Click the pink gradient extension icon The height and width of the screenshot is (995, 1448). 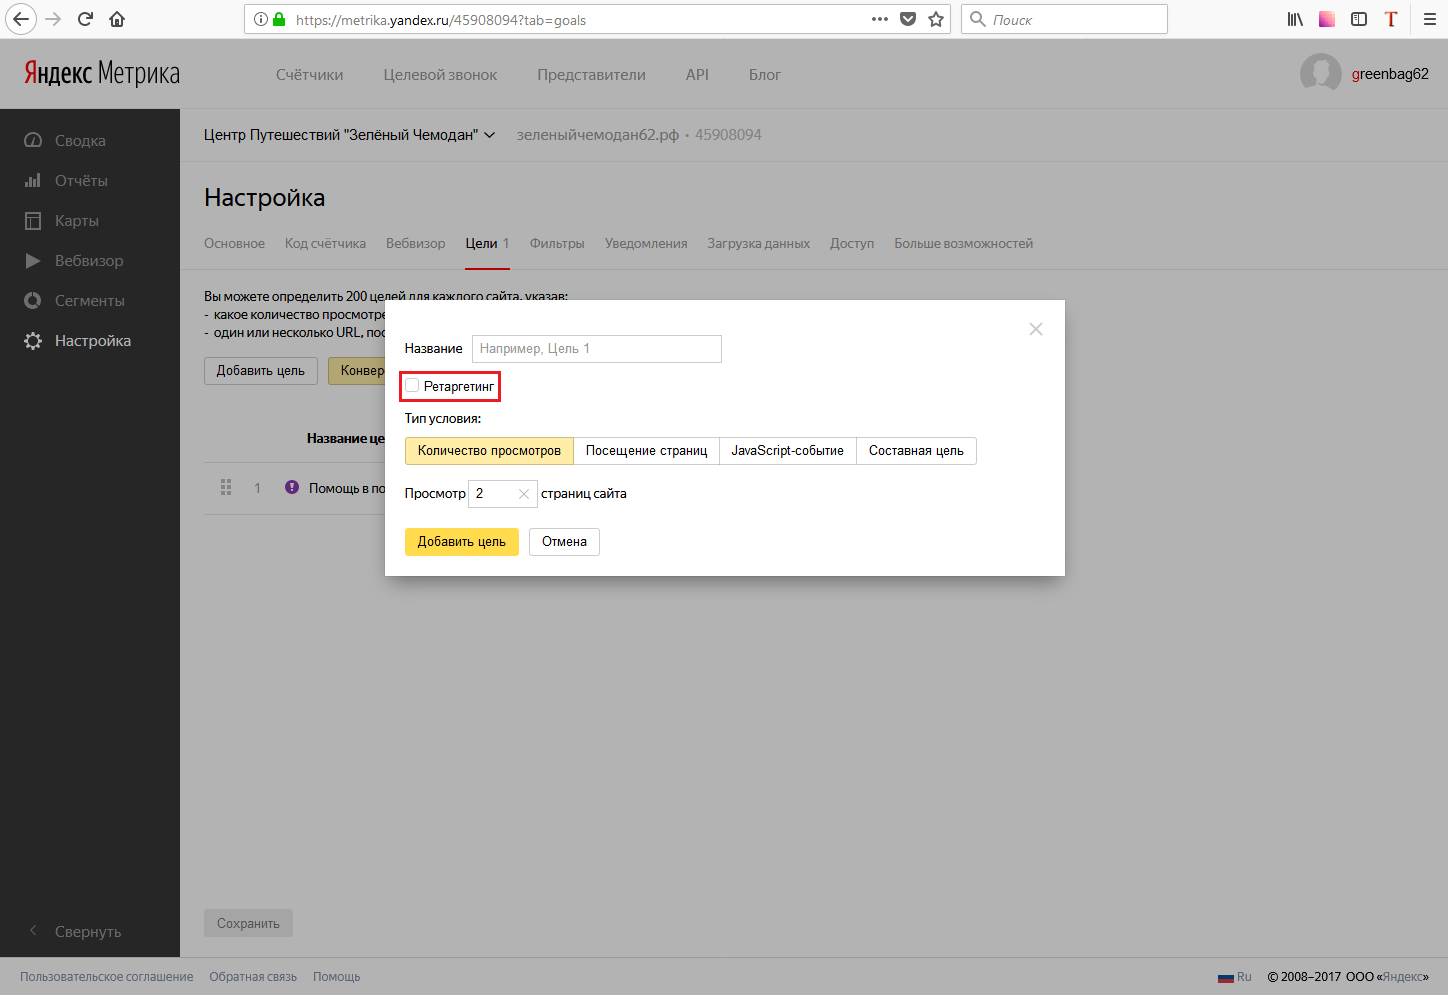pyautogui.click(x=1327, y=19)
